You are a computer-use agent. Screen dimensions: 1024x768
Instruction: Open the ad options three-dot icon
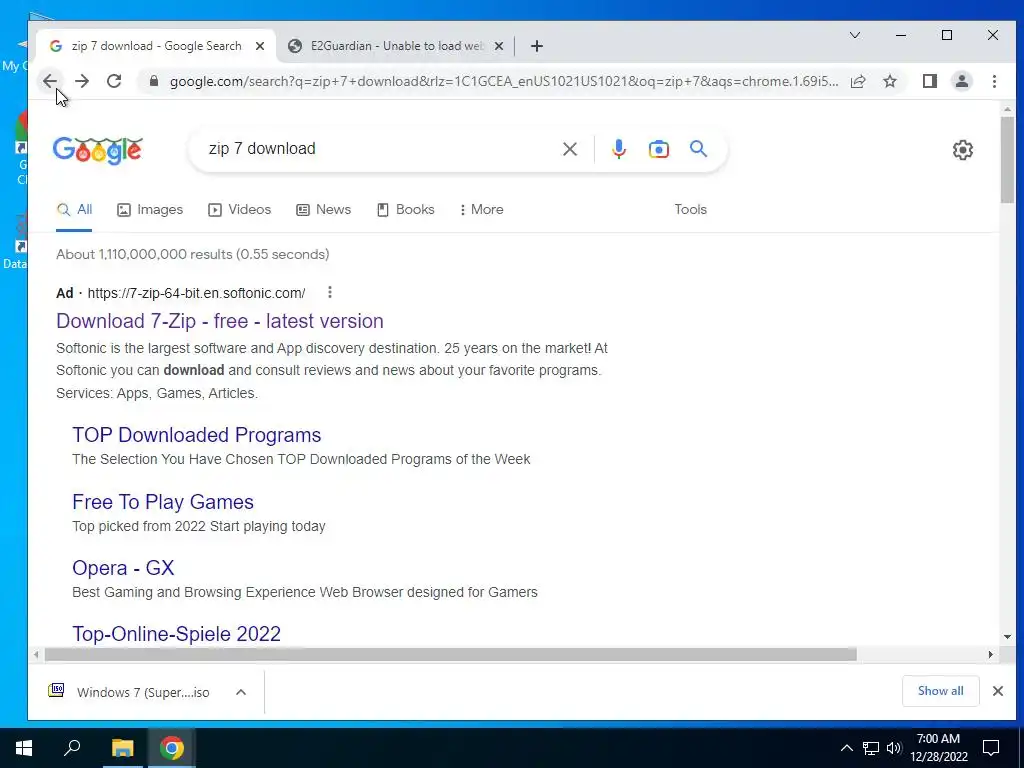tap(330, 293)
